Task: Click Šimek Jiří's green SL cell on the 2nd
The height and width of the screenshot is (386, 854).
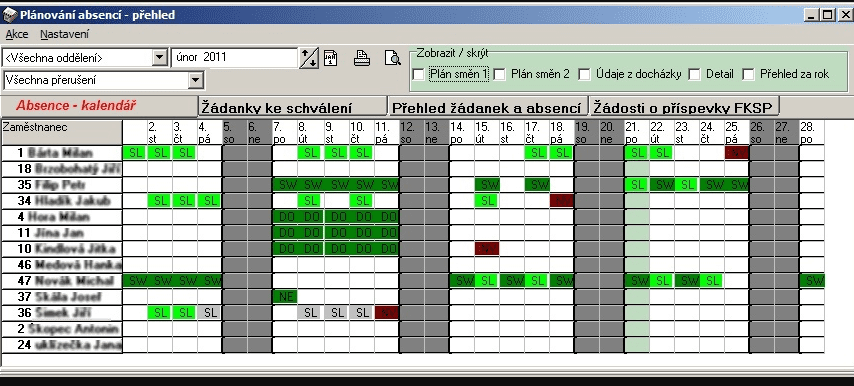Action: (x=160, y=313)
